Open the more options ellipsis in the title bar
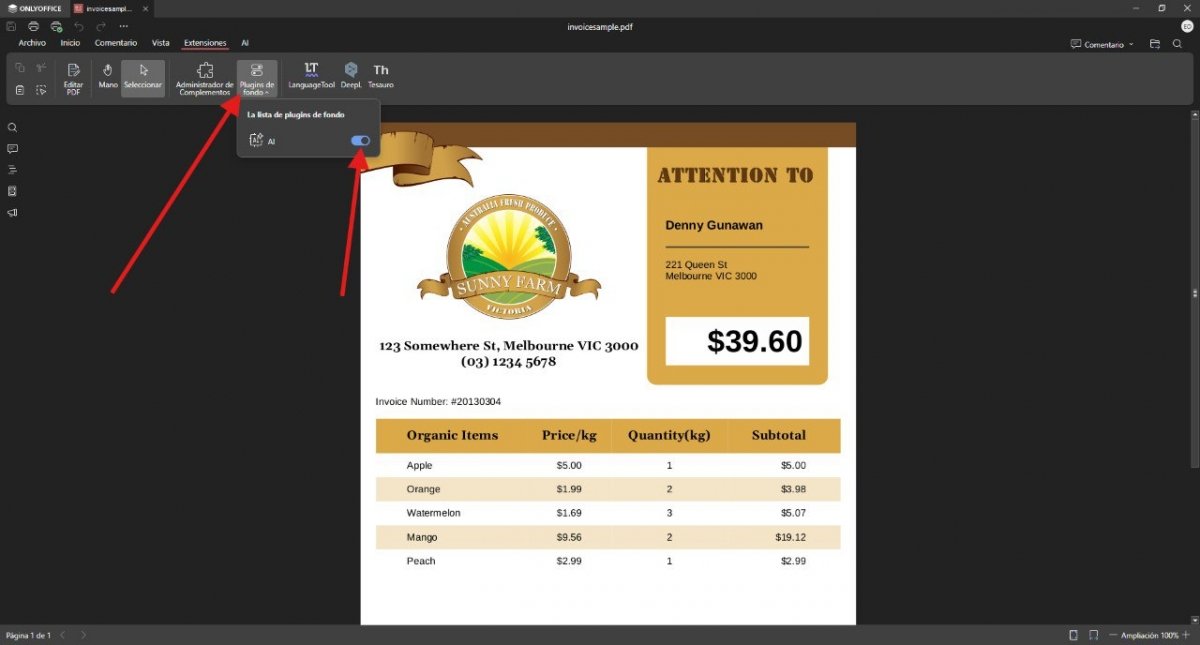 pyautogui.click(x=123, y=26)
